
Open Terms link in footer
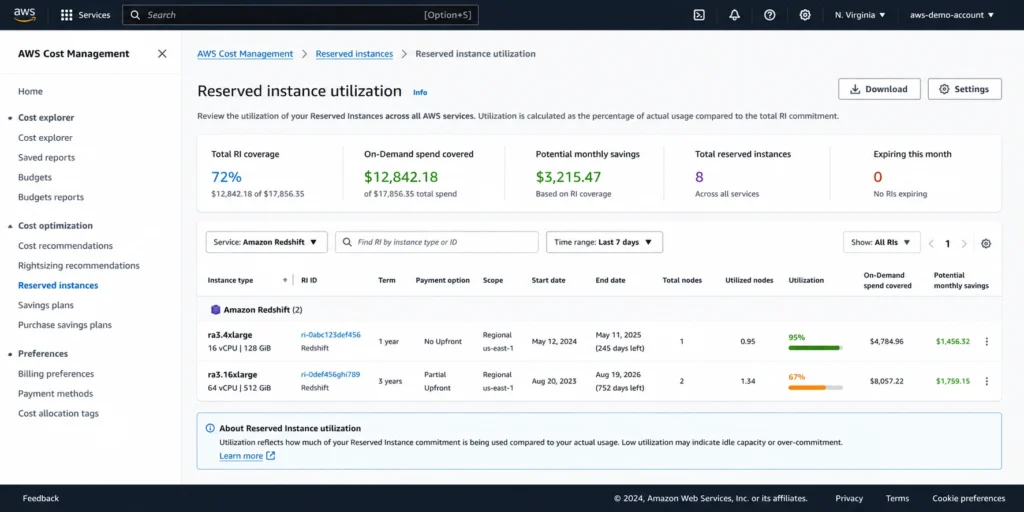click(x=897, y=498)
